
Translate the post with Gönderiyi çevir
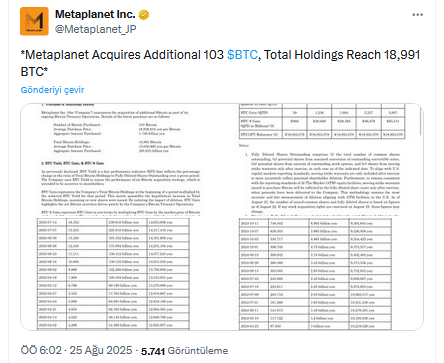coord(52,90)
